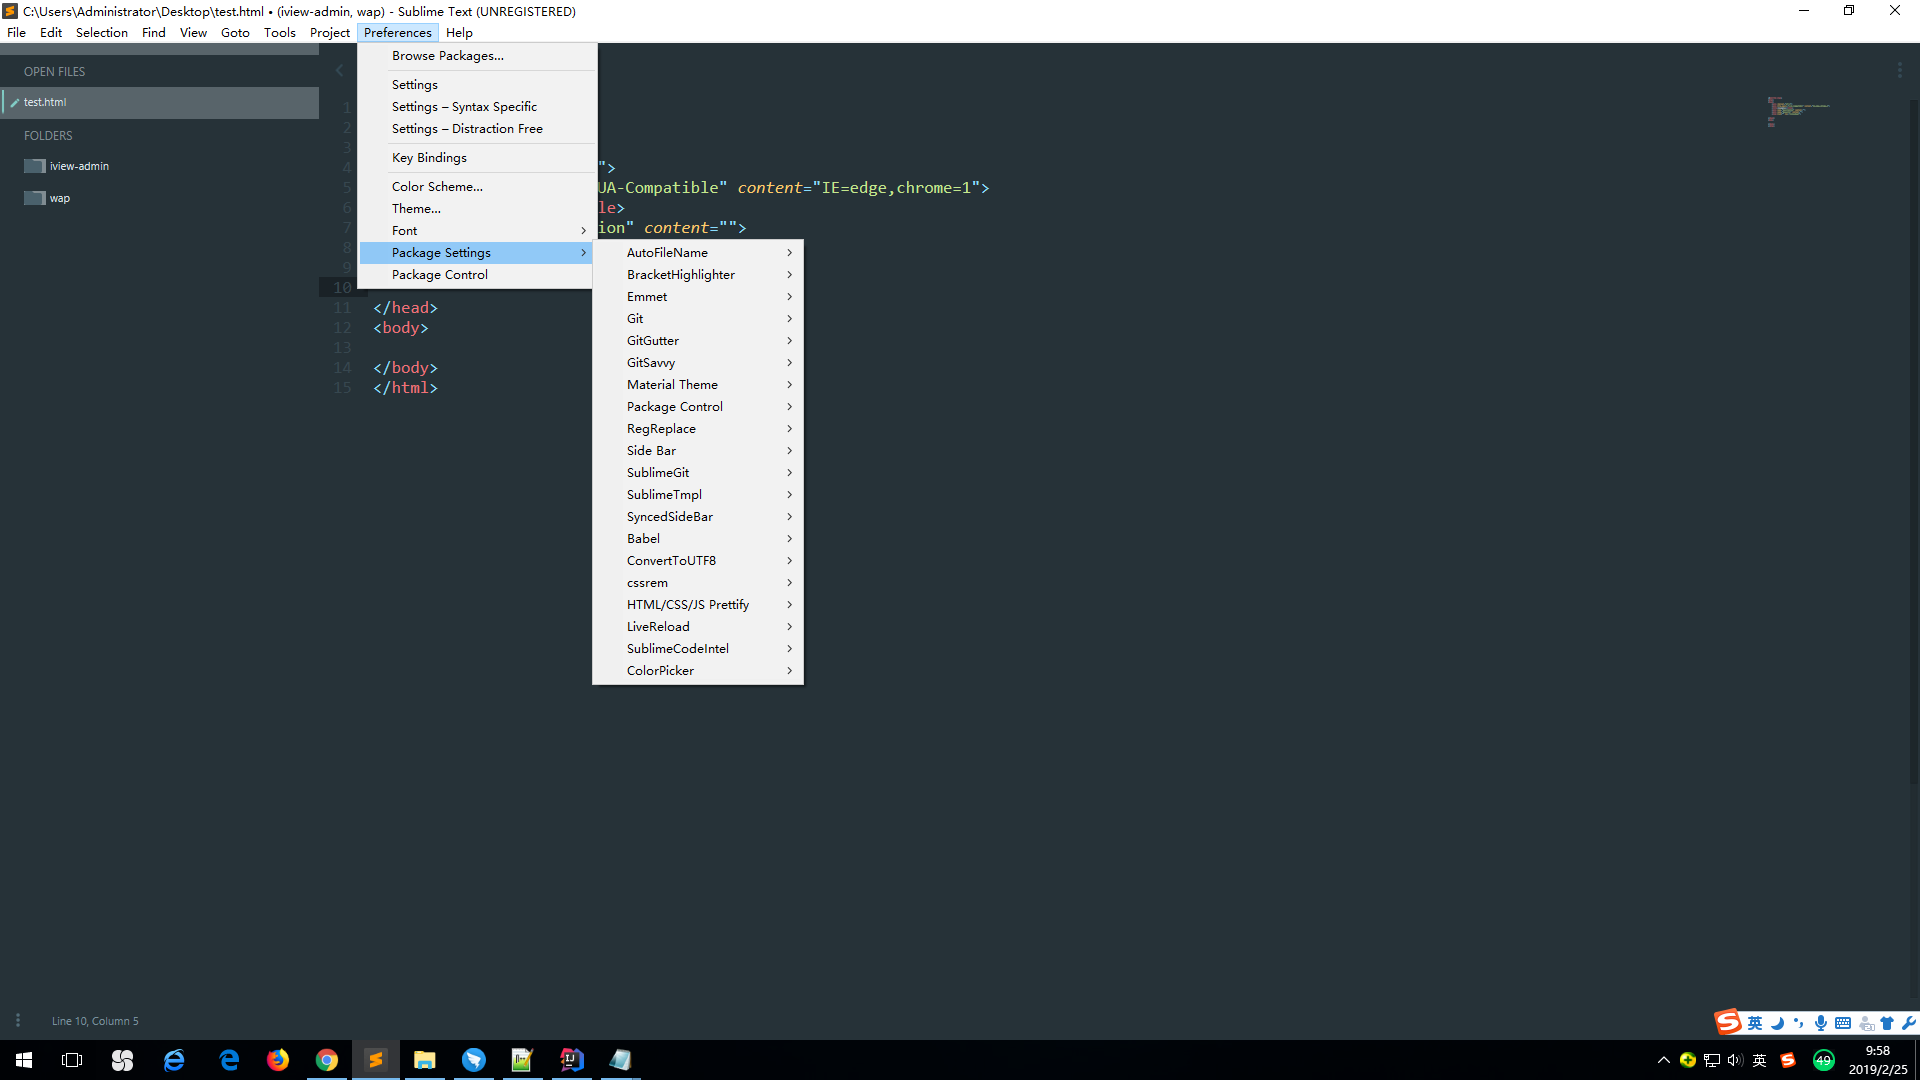Viewport: 1920px width, 1080px height.
Task: Open HTML/CSS/JS Prettify settings
Action: coord(698,605)
